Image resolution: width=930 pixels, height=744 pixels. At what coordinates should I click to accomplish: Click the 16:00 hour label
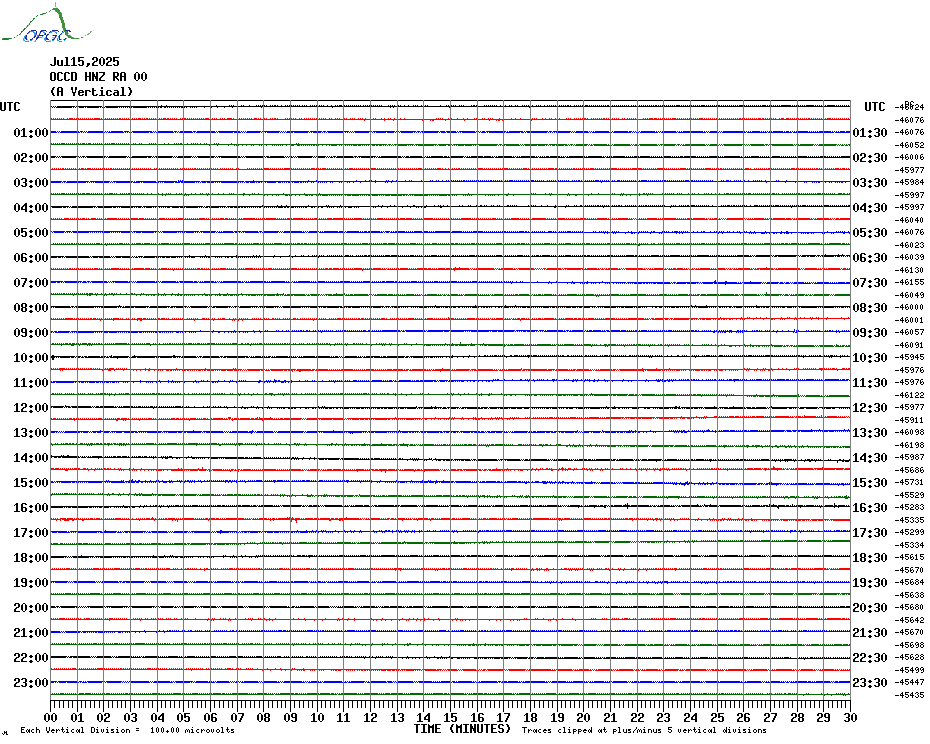click(x=31, y=507)
